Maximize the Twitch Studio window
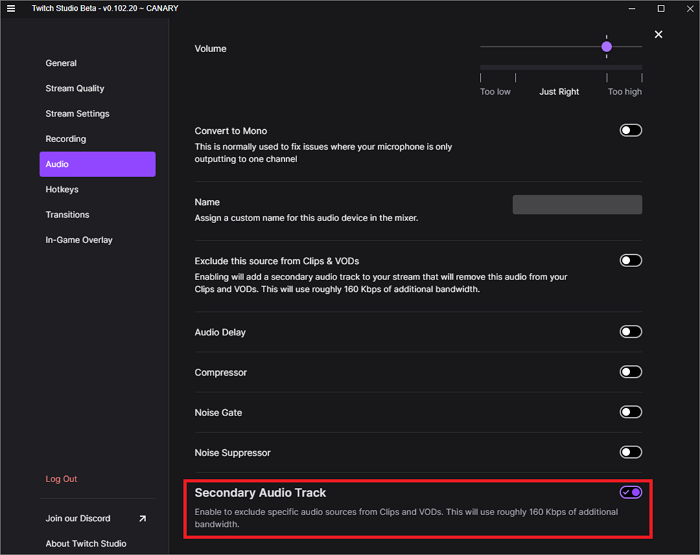Image resolution: width=700 pixels, height=555 pixels. (661, 8)
